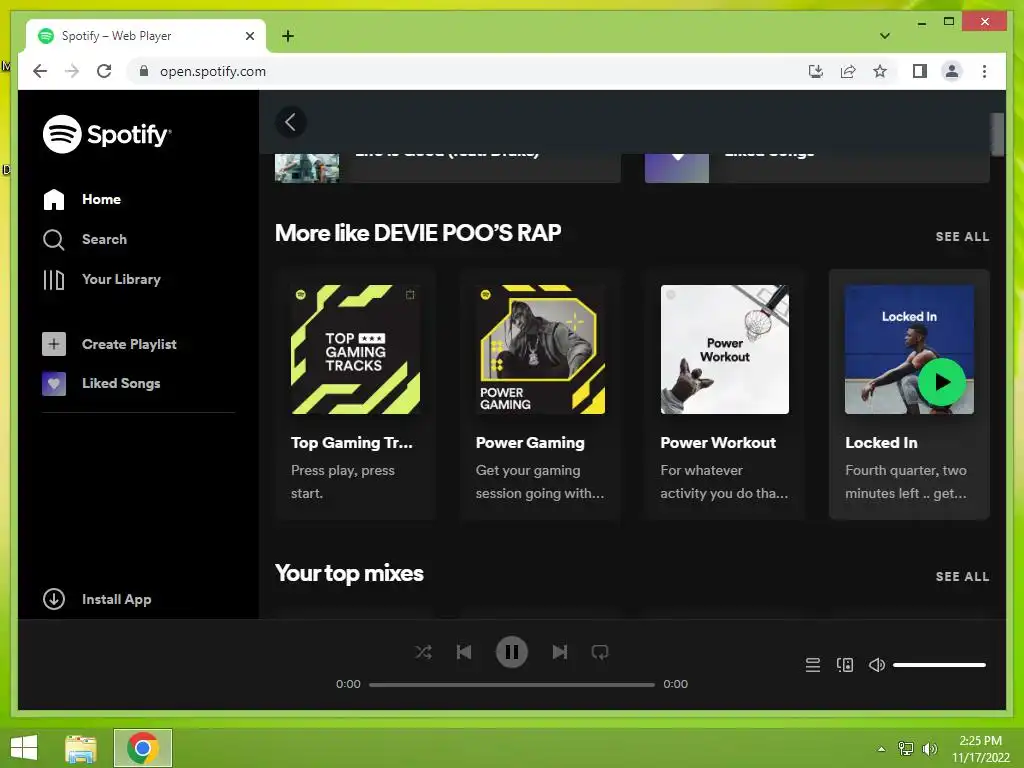1024x768 pixels.
Task: Open Your Library in sidebar
Action: coord(102,280)
